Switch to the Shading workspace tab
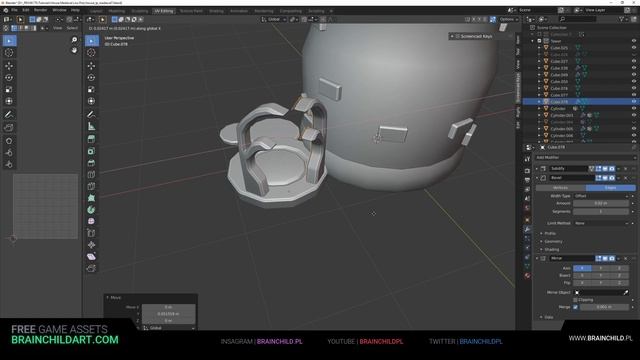The width and height of the screenshot is (640, 360). pyautogui.click(x=216, y=11)
